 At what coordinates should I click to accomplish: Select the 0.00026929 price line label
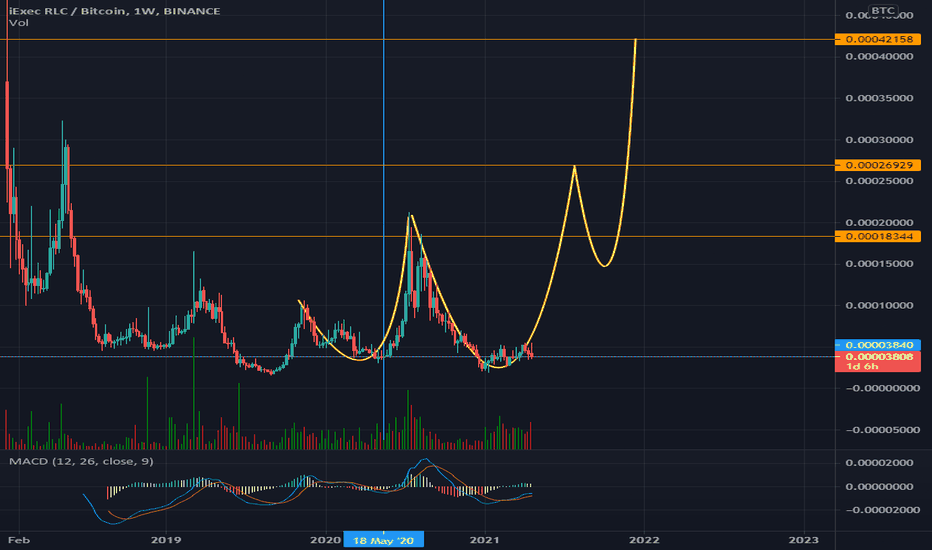(878, 165)
